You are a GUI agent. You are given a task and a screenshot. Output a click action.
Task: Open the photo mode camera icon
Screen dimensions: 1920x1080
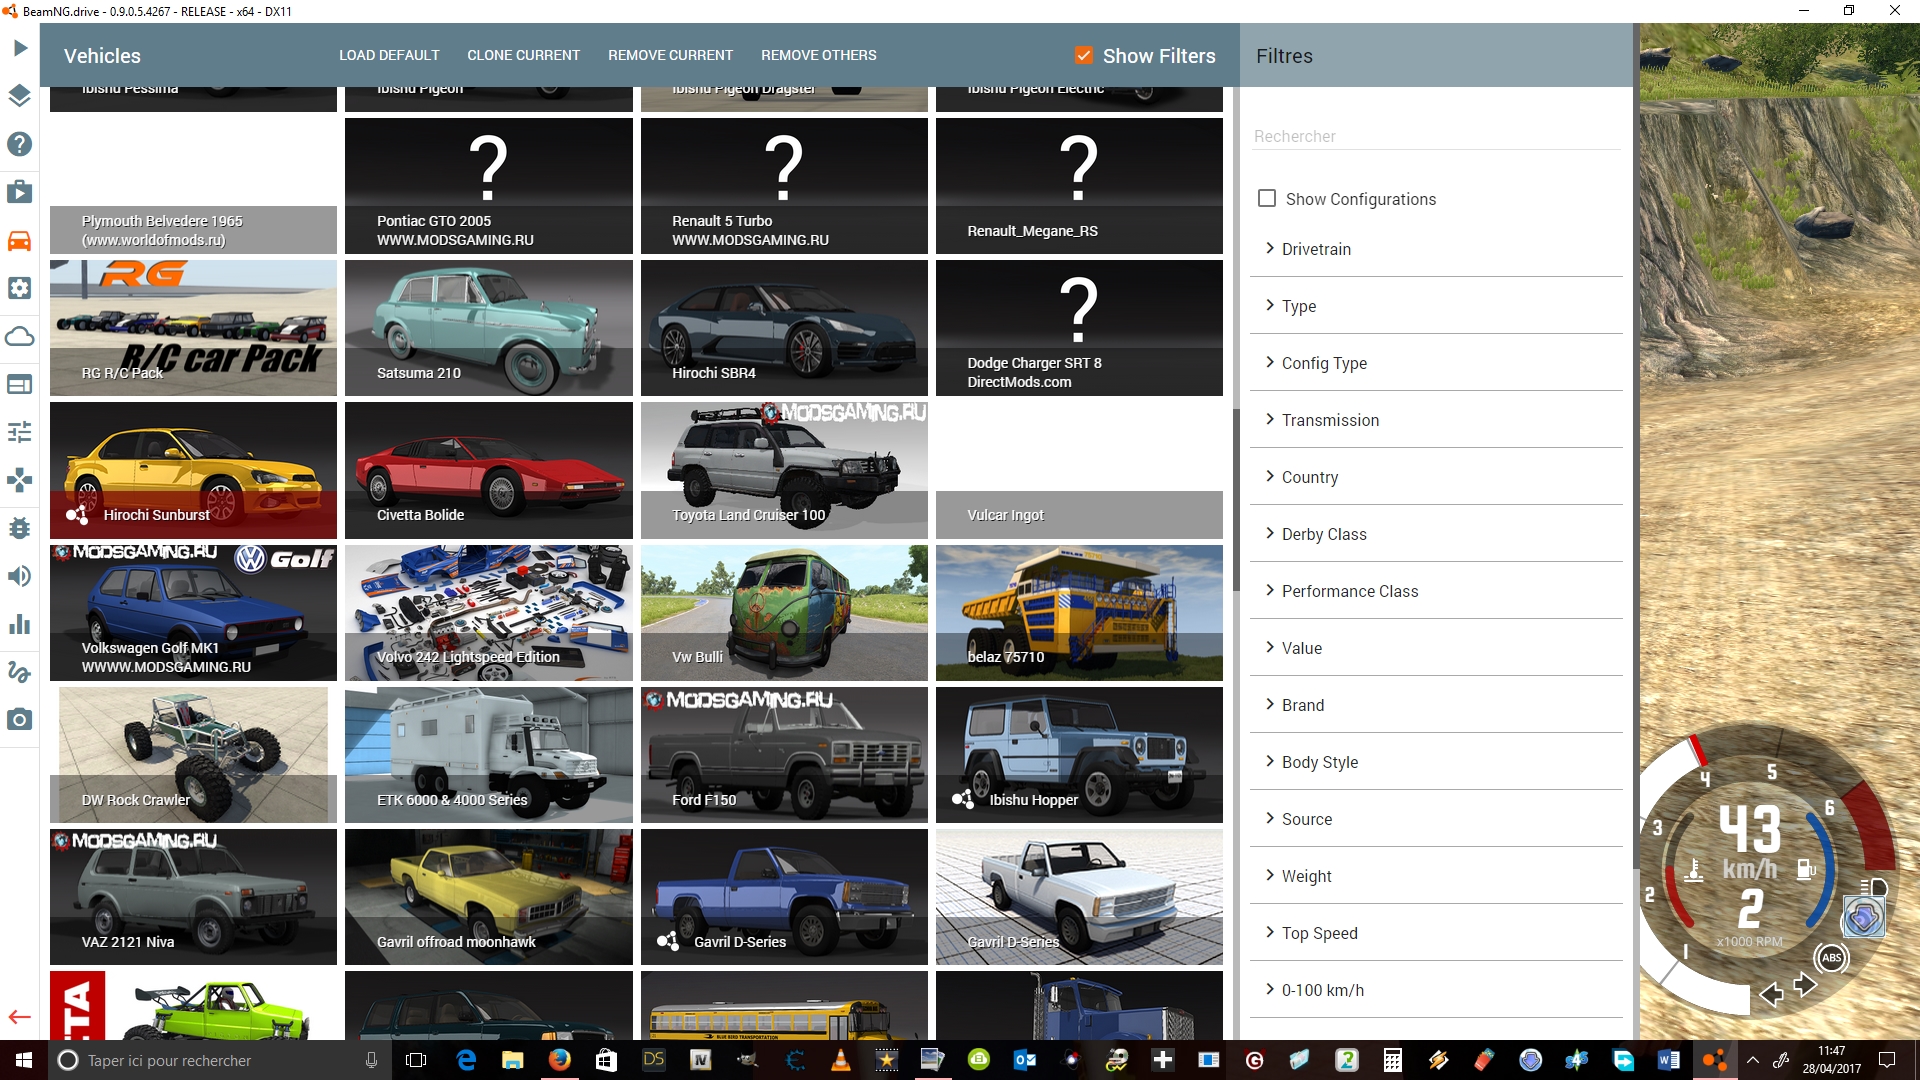[x=20, y=720]
